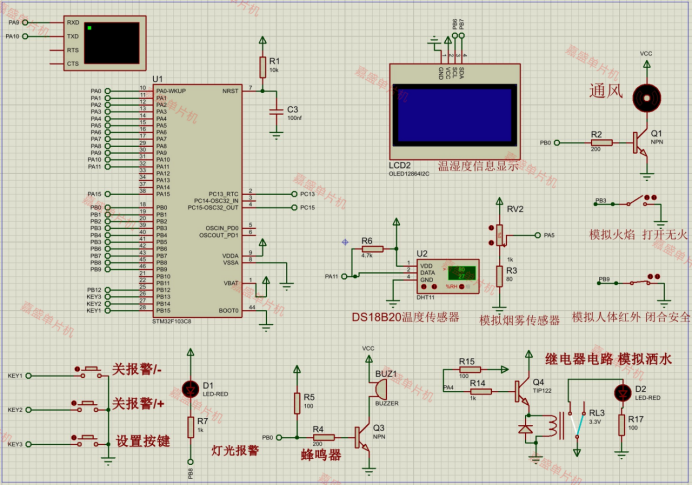Toggle the infrared simulation switch on PB9
The width and height of the screenshot is (692, 486).
[639, 281]
